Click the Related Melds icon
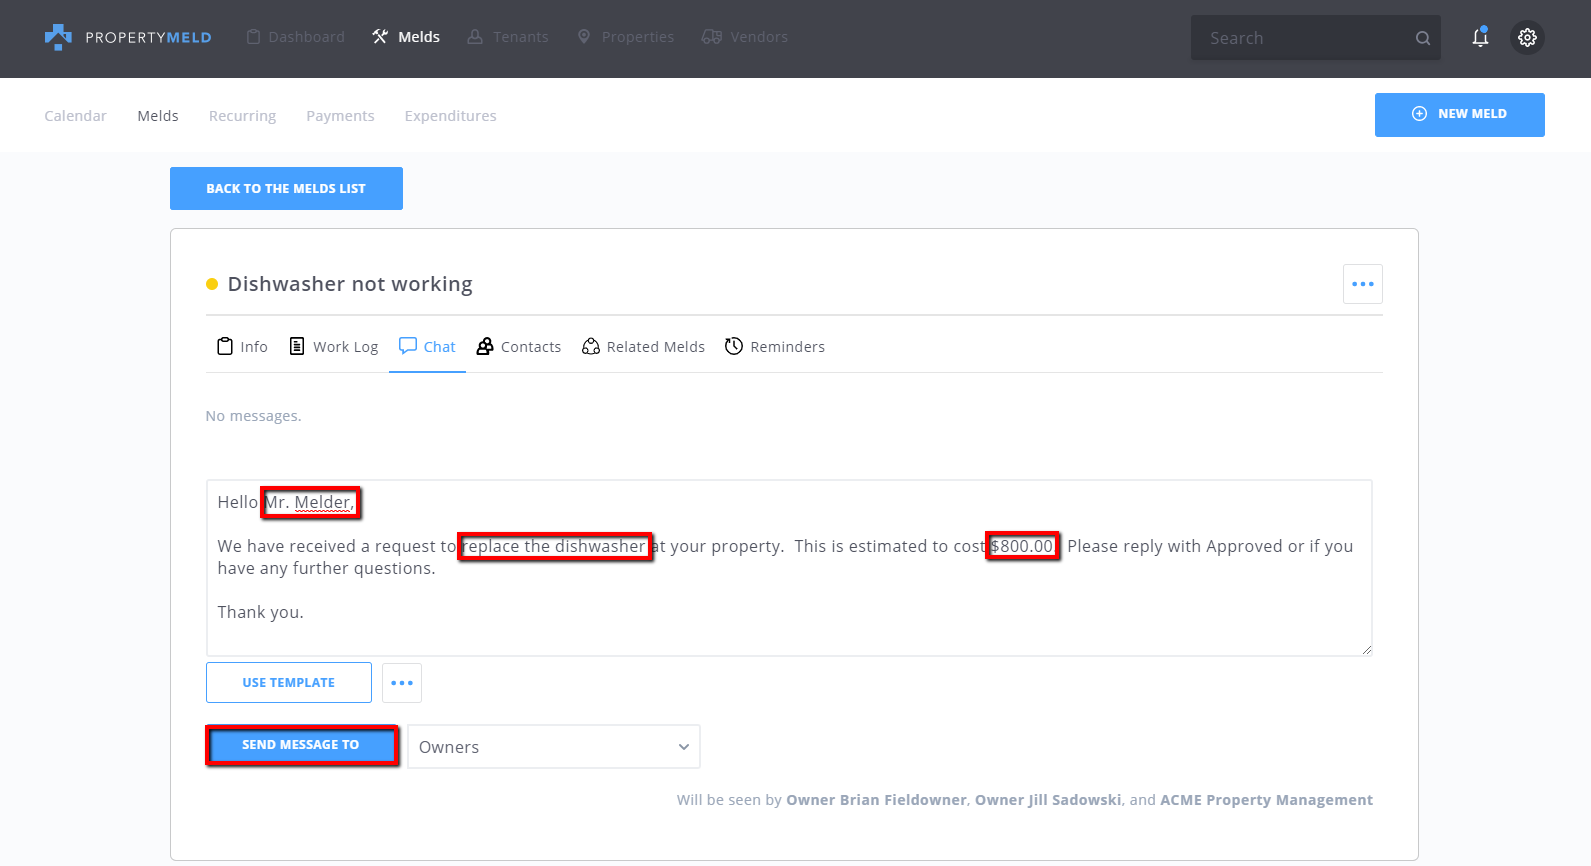This screenshot has height=866, width=1591. [x=591, y=346]
